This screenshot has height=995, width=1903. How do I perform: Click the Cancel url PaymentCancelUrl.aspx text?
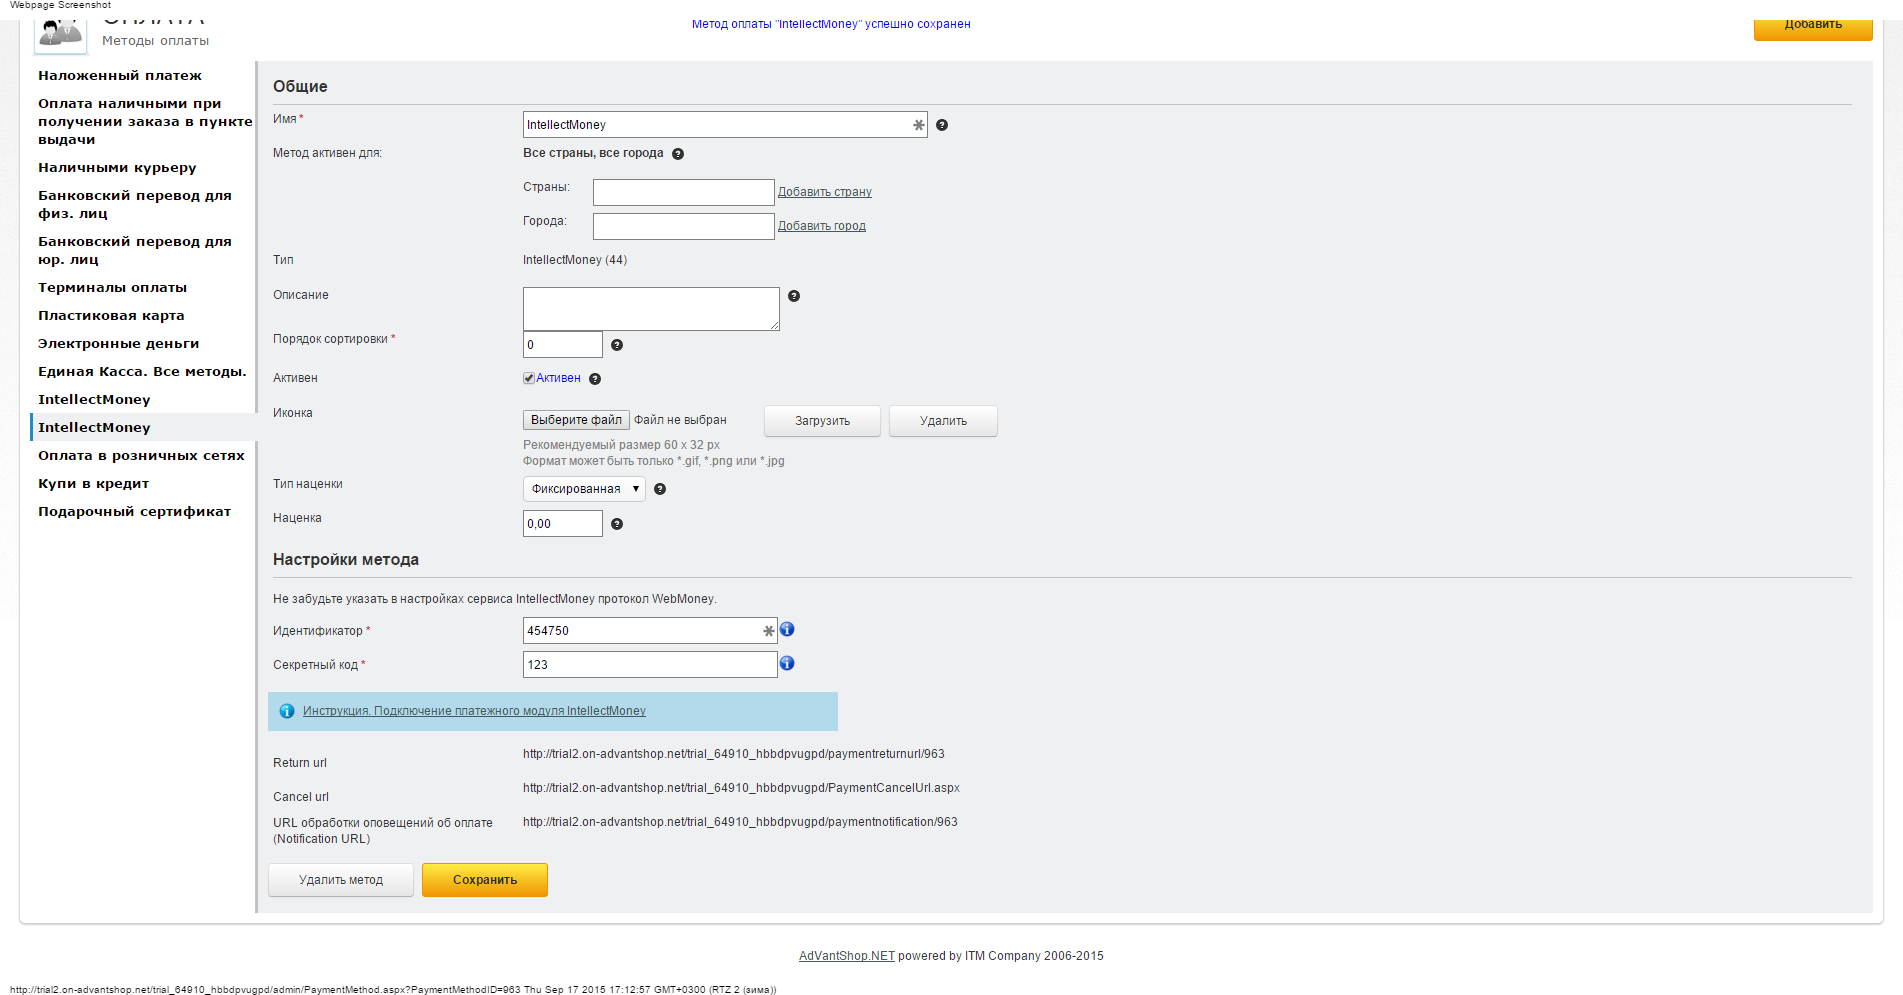pos(741,788)
